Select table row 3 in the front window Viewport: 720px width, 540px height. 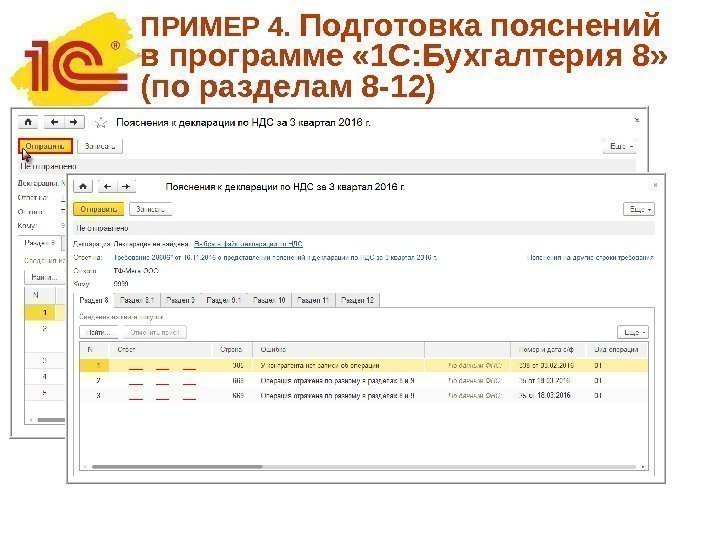click(364, 395)
